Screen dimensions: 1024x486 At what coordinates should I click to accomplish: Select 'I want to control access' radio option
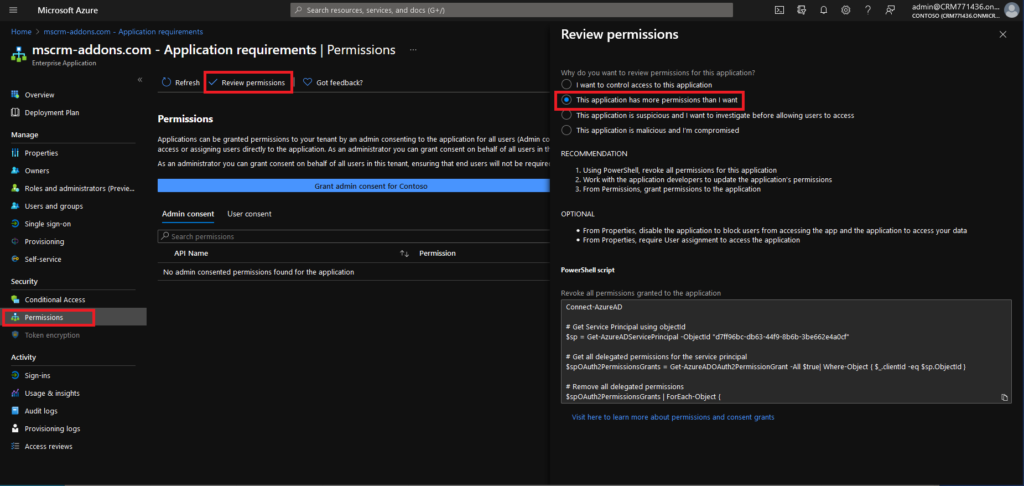tap(566, 85)
